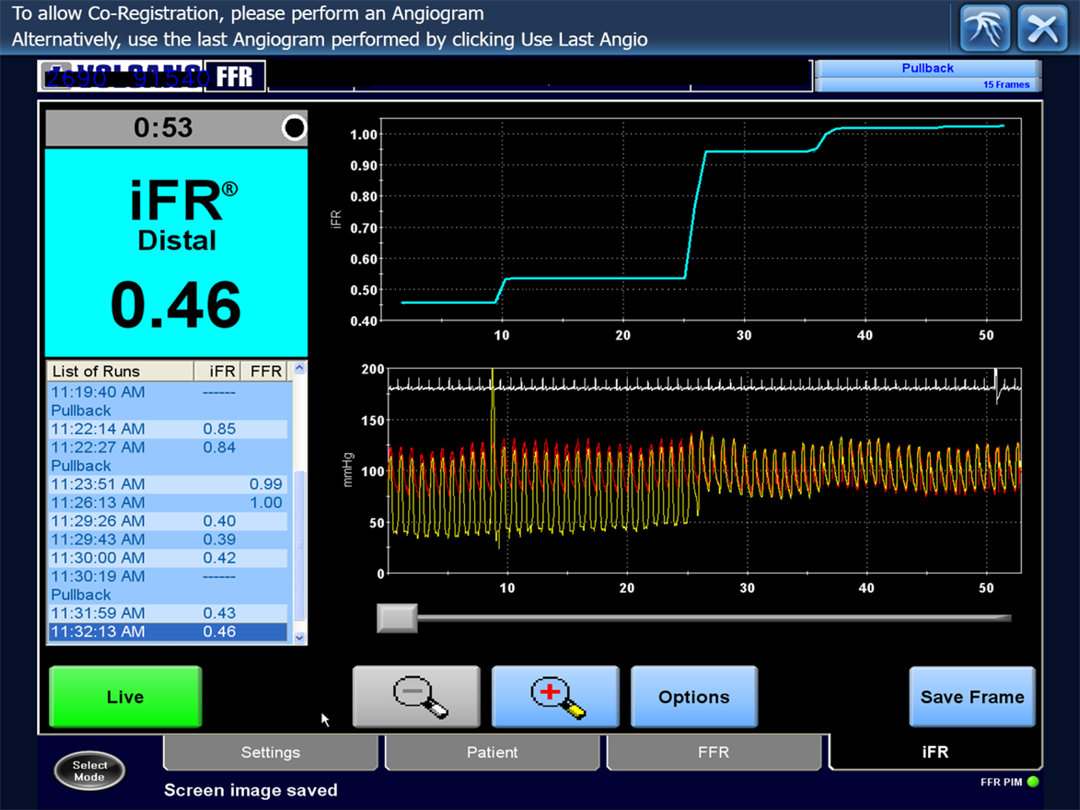Close the co-registration prompt with X
Image resolution: width=1080 pixels, height=810 pixels.
(x=1042, y=28)
